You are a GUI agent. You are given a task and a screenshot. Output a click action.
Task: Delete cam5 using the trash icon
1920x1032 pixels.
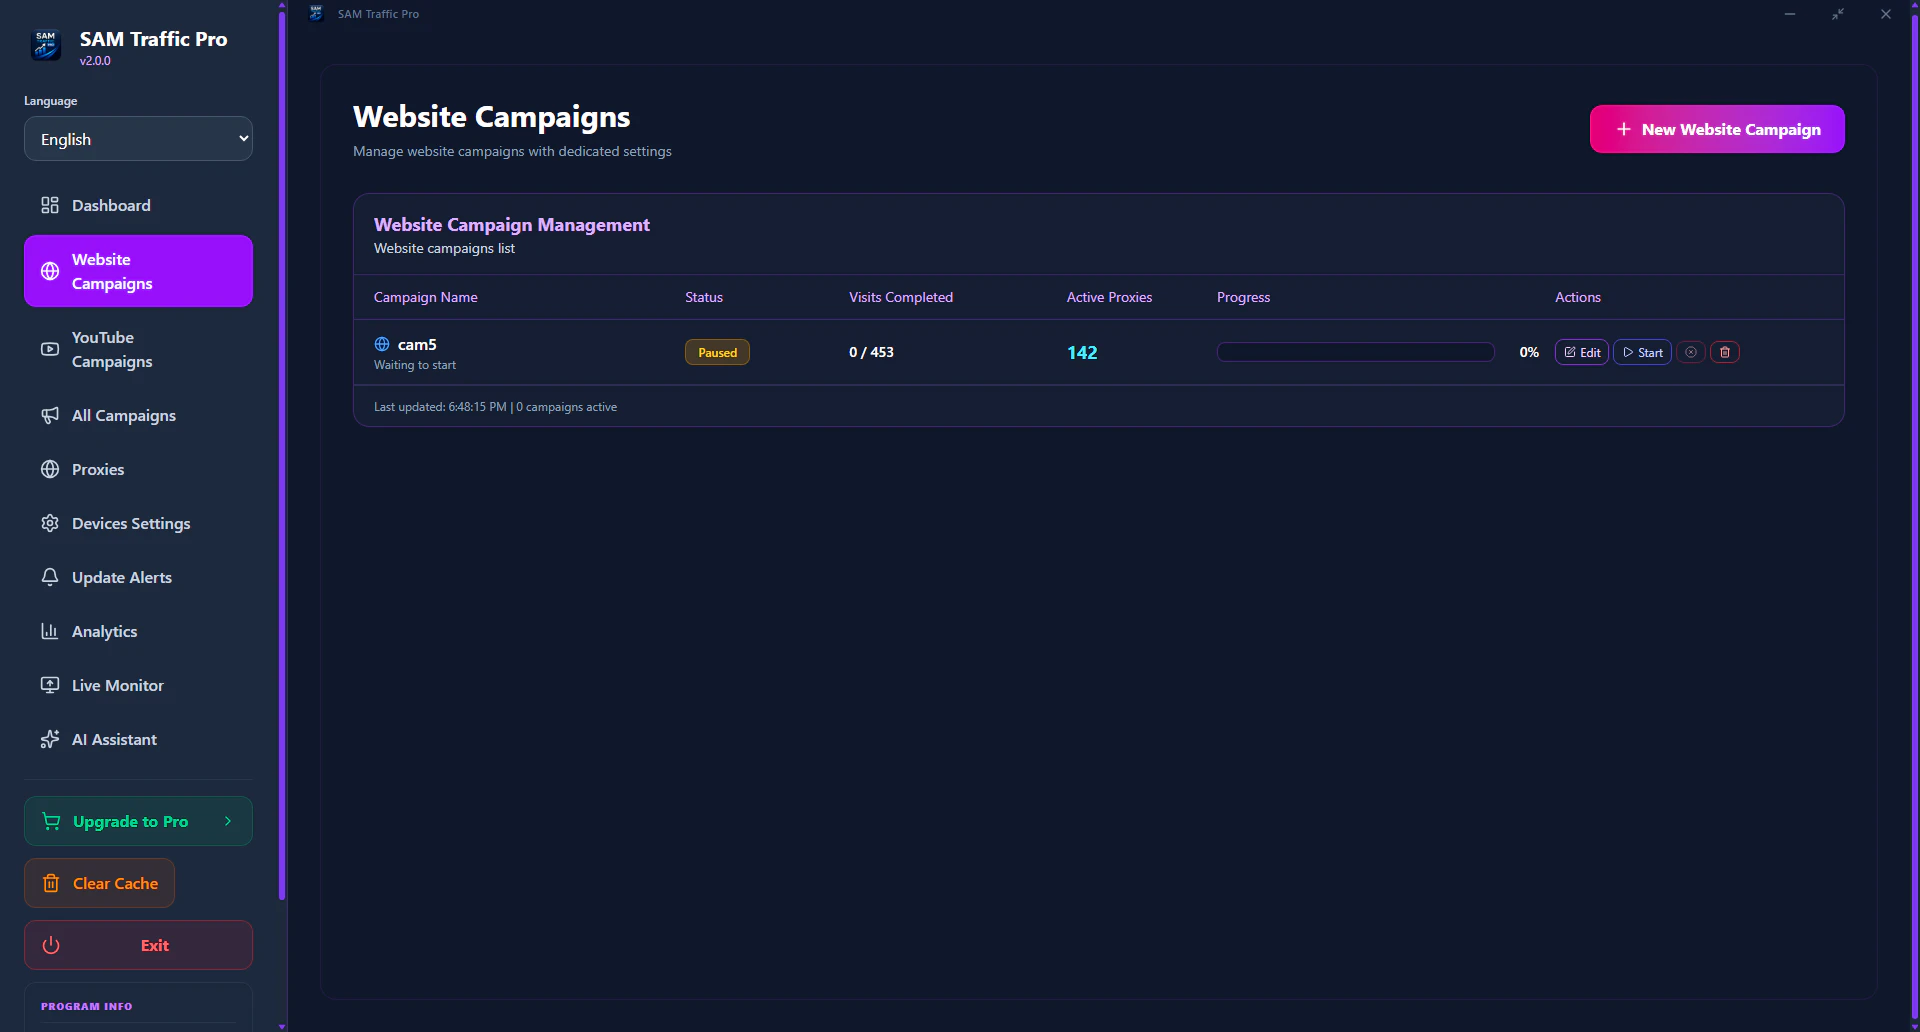point(1725,352)
